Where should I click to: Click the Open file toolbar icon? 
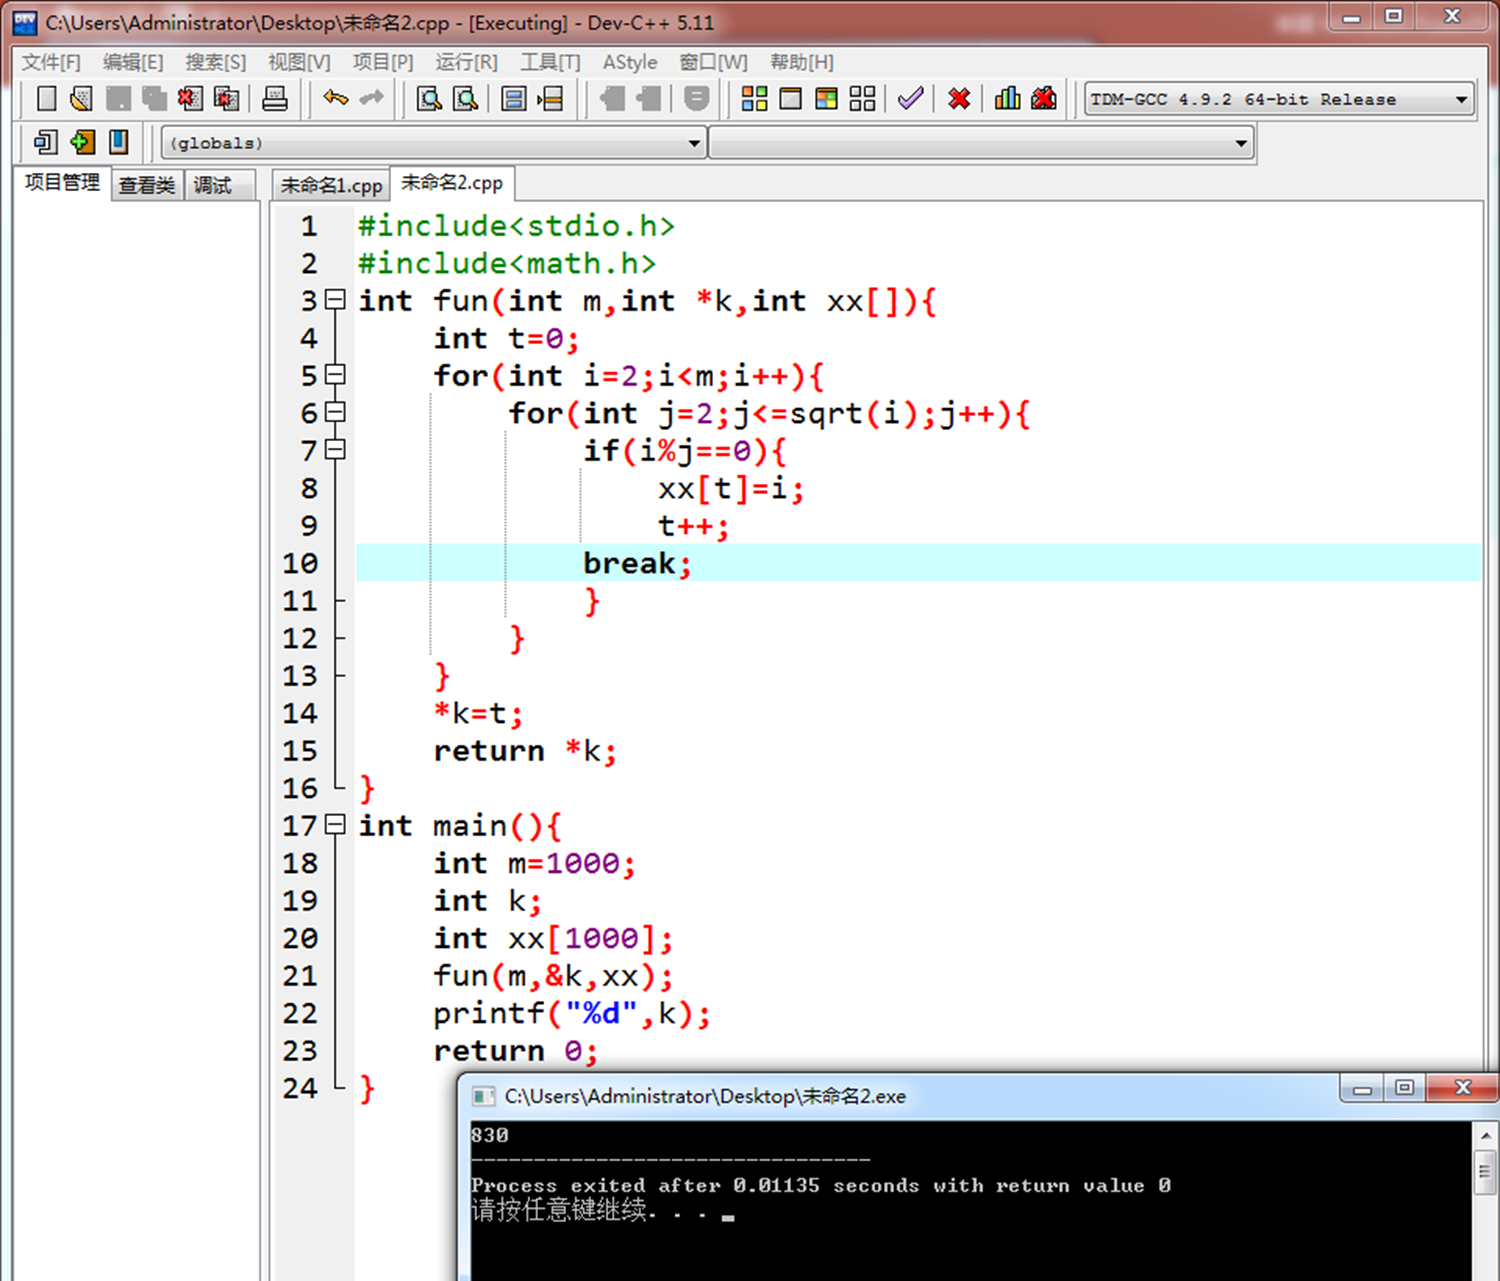[82, 98]
